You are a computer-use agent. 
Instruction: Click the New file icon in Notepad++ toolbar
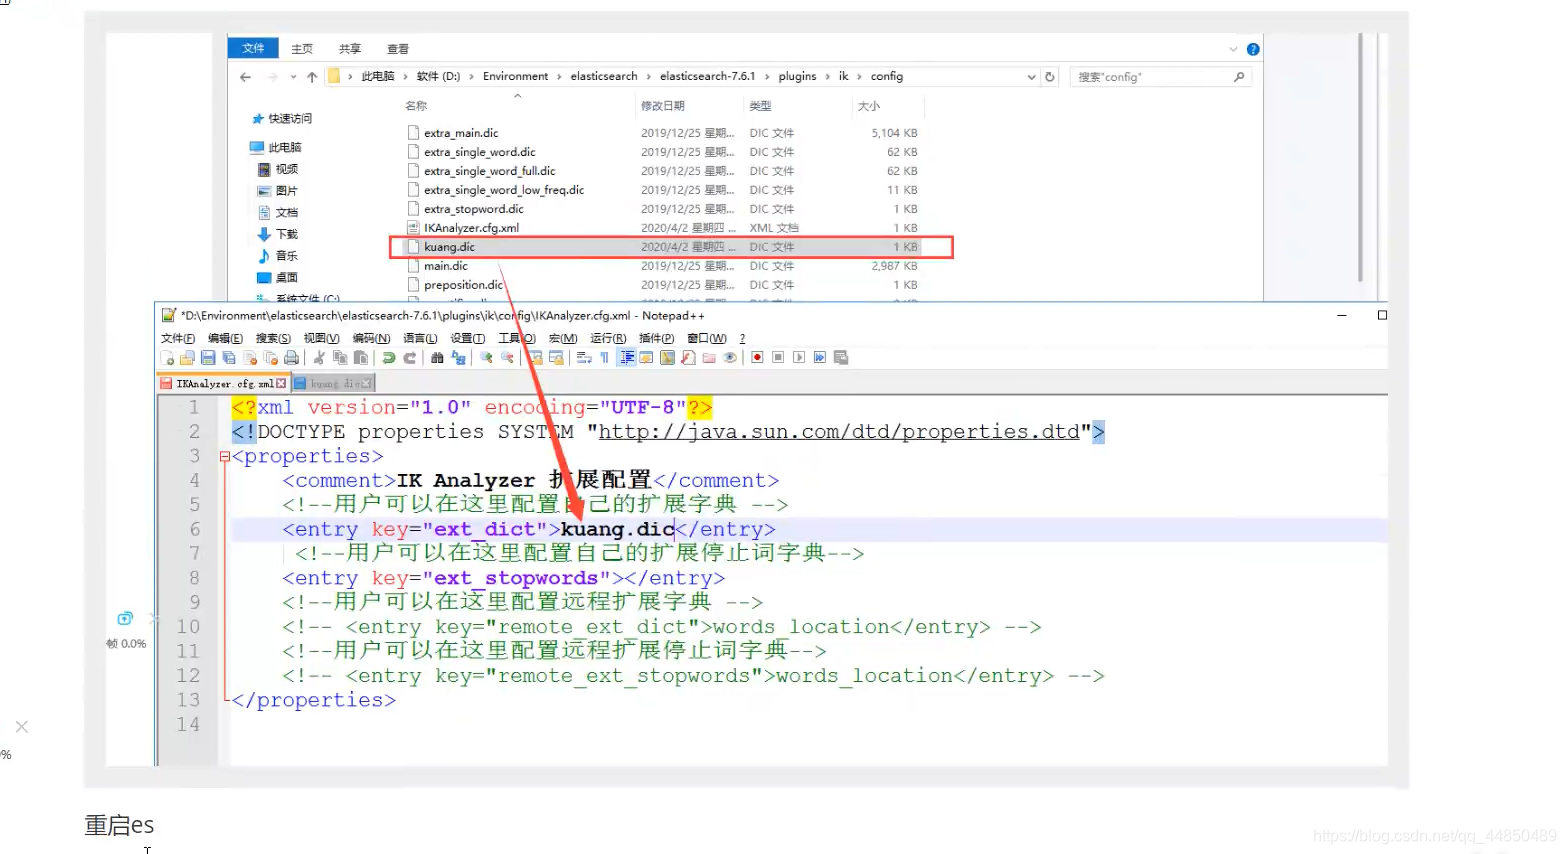click(166, 358)
